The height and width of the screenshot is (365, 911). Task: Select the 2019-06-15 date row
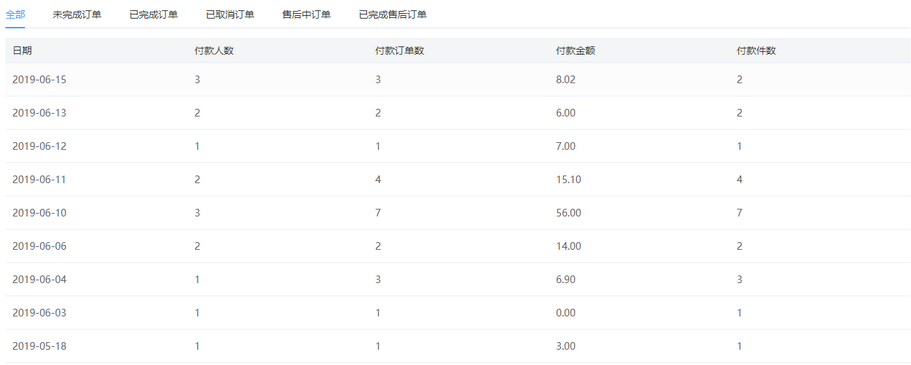click(x=458, y=80)
